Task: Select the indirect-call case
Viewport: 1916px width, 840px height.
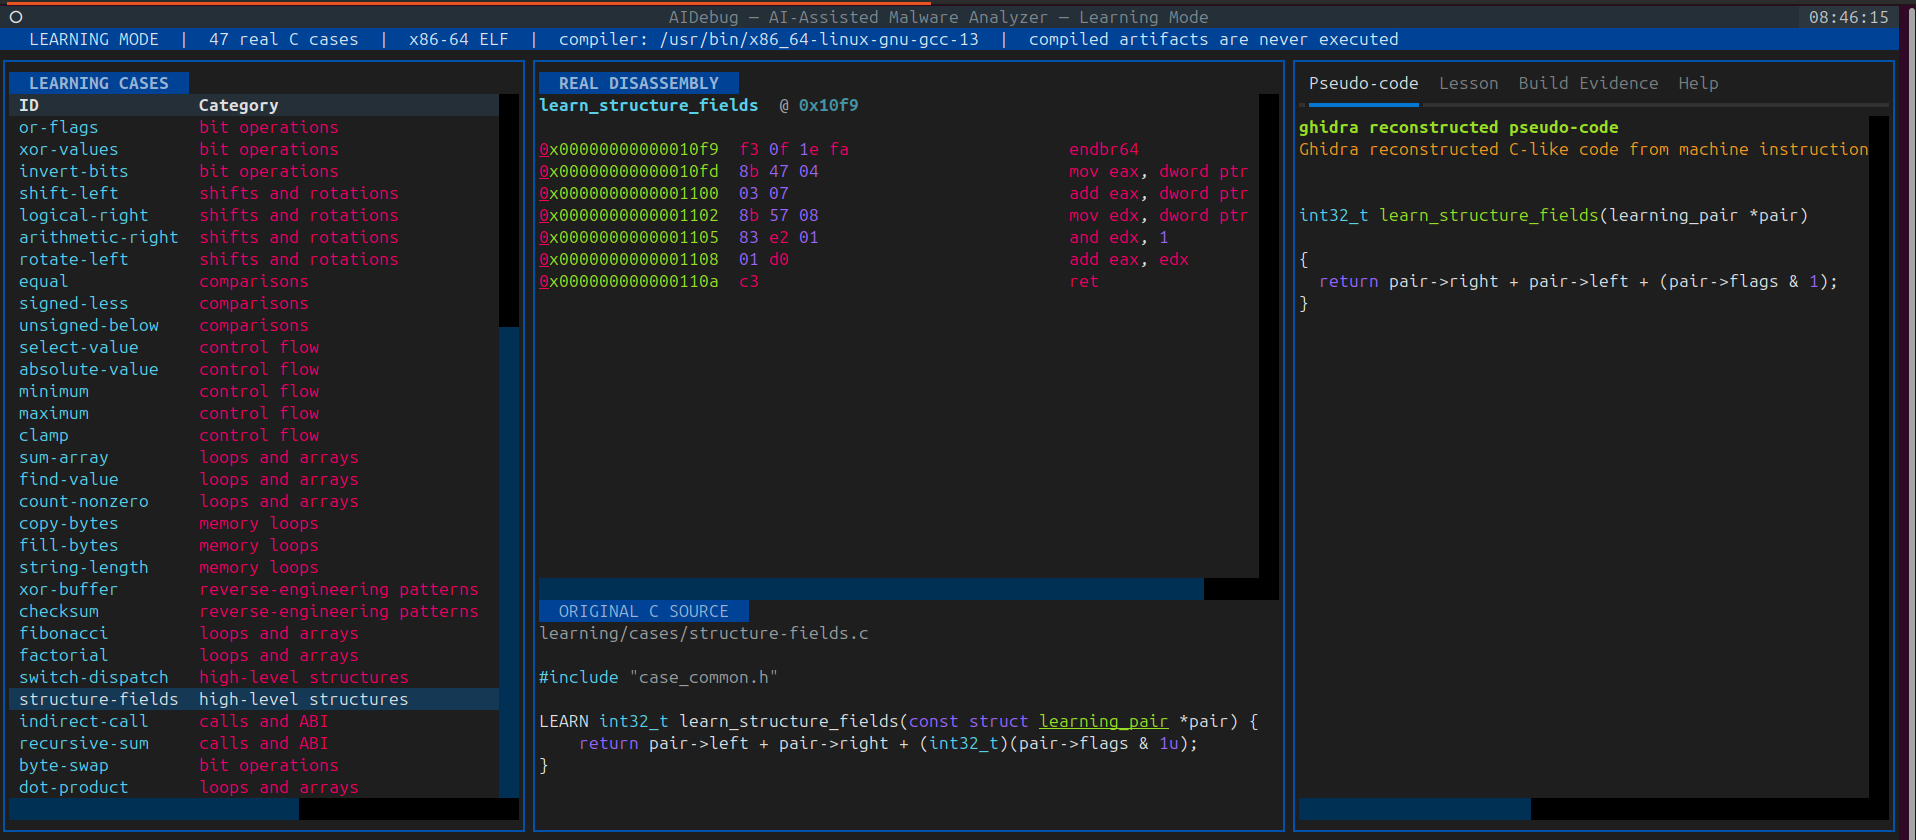Action: tap(254, 721)
